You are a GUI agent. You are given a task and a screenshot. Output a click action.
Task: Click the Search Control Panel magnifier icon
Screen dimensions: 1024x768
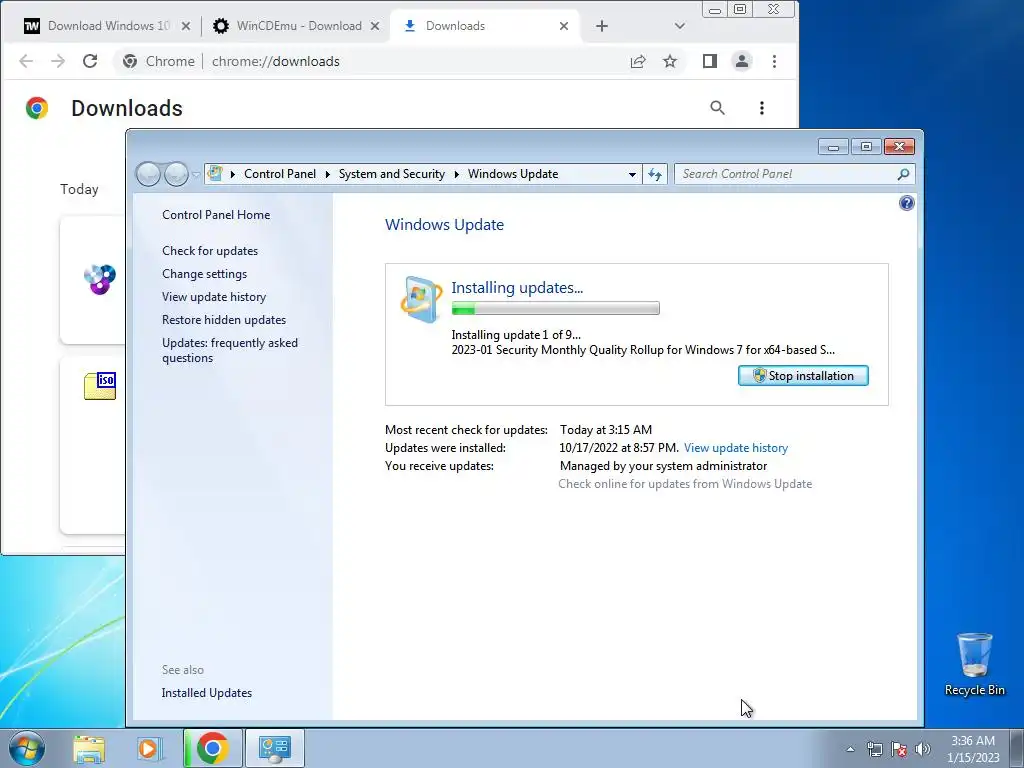[903, 174]
